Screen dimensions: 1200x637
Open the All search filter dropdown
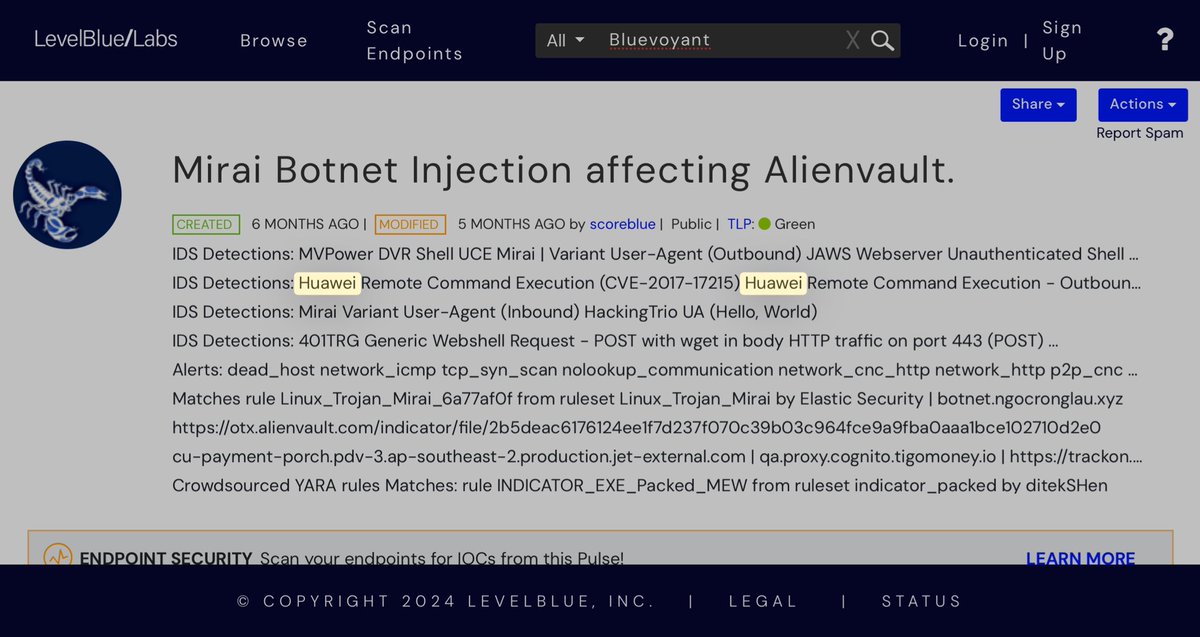(x=565, y=40)
